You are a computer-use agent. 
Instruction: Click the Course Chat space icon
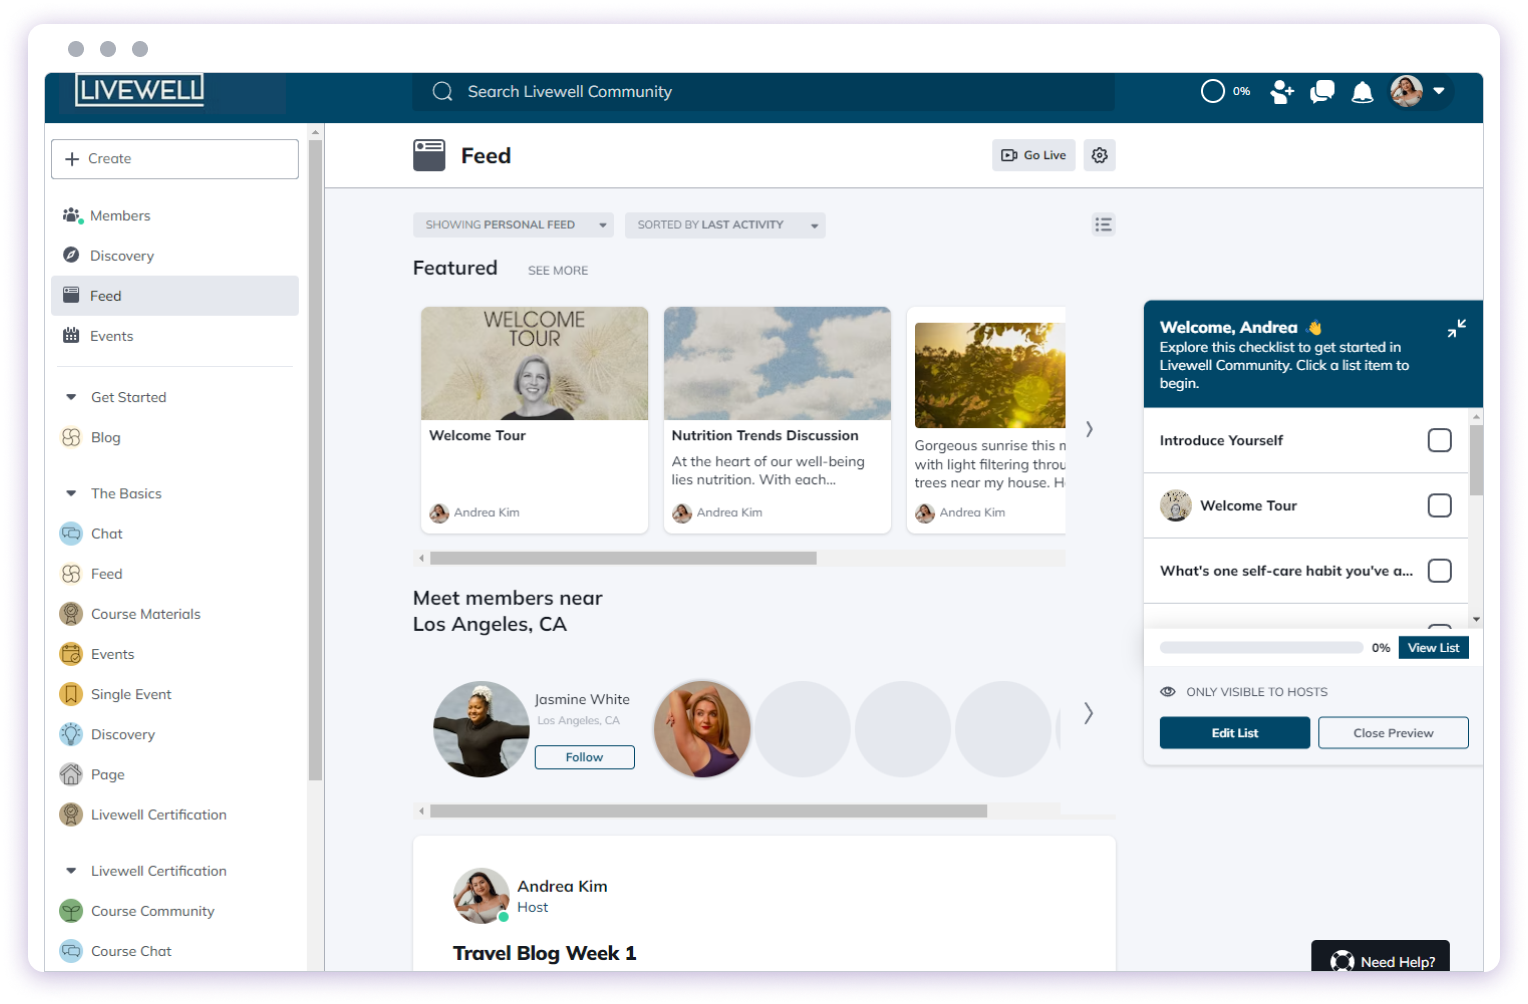coord(71,950)
